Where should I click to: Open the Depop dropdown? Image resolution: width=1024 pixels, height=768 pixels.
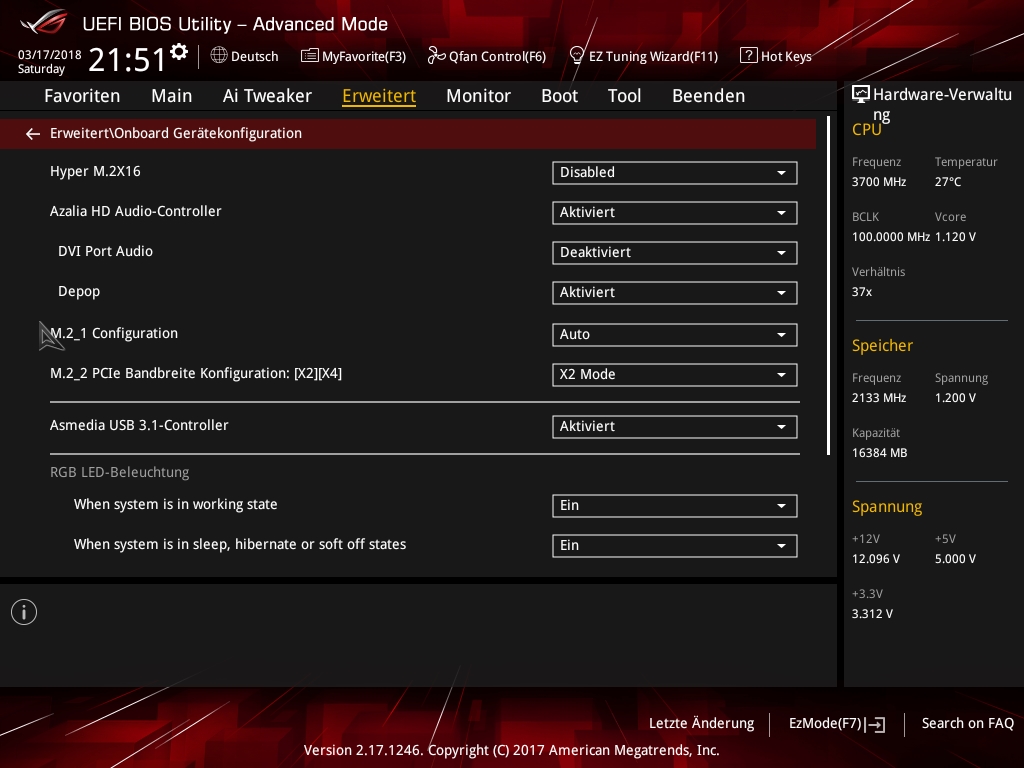coord(675,293)
